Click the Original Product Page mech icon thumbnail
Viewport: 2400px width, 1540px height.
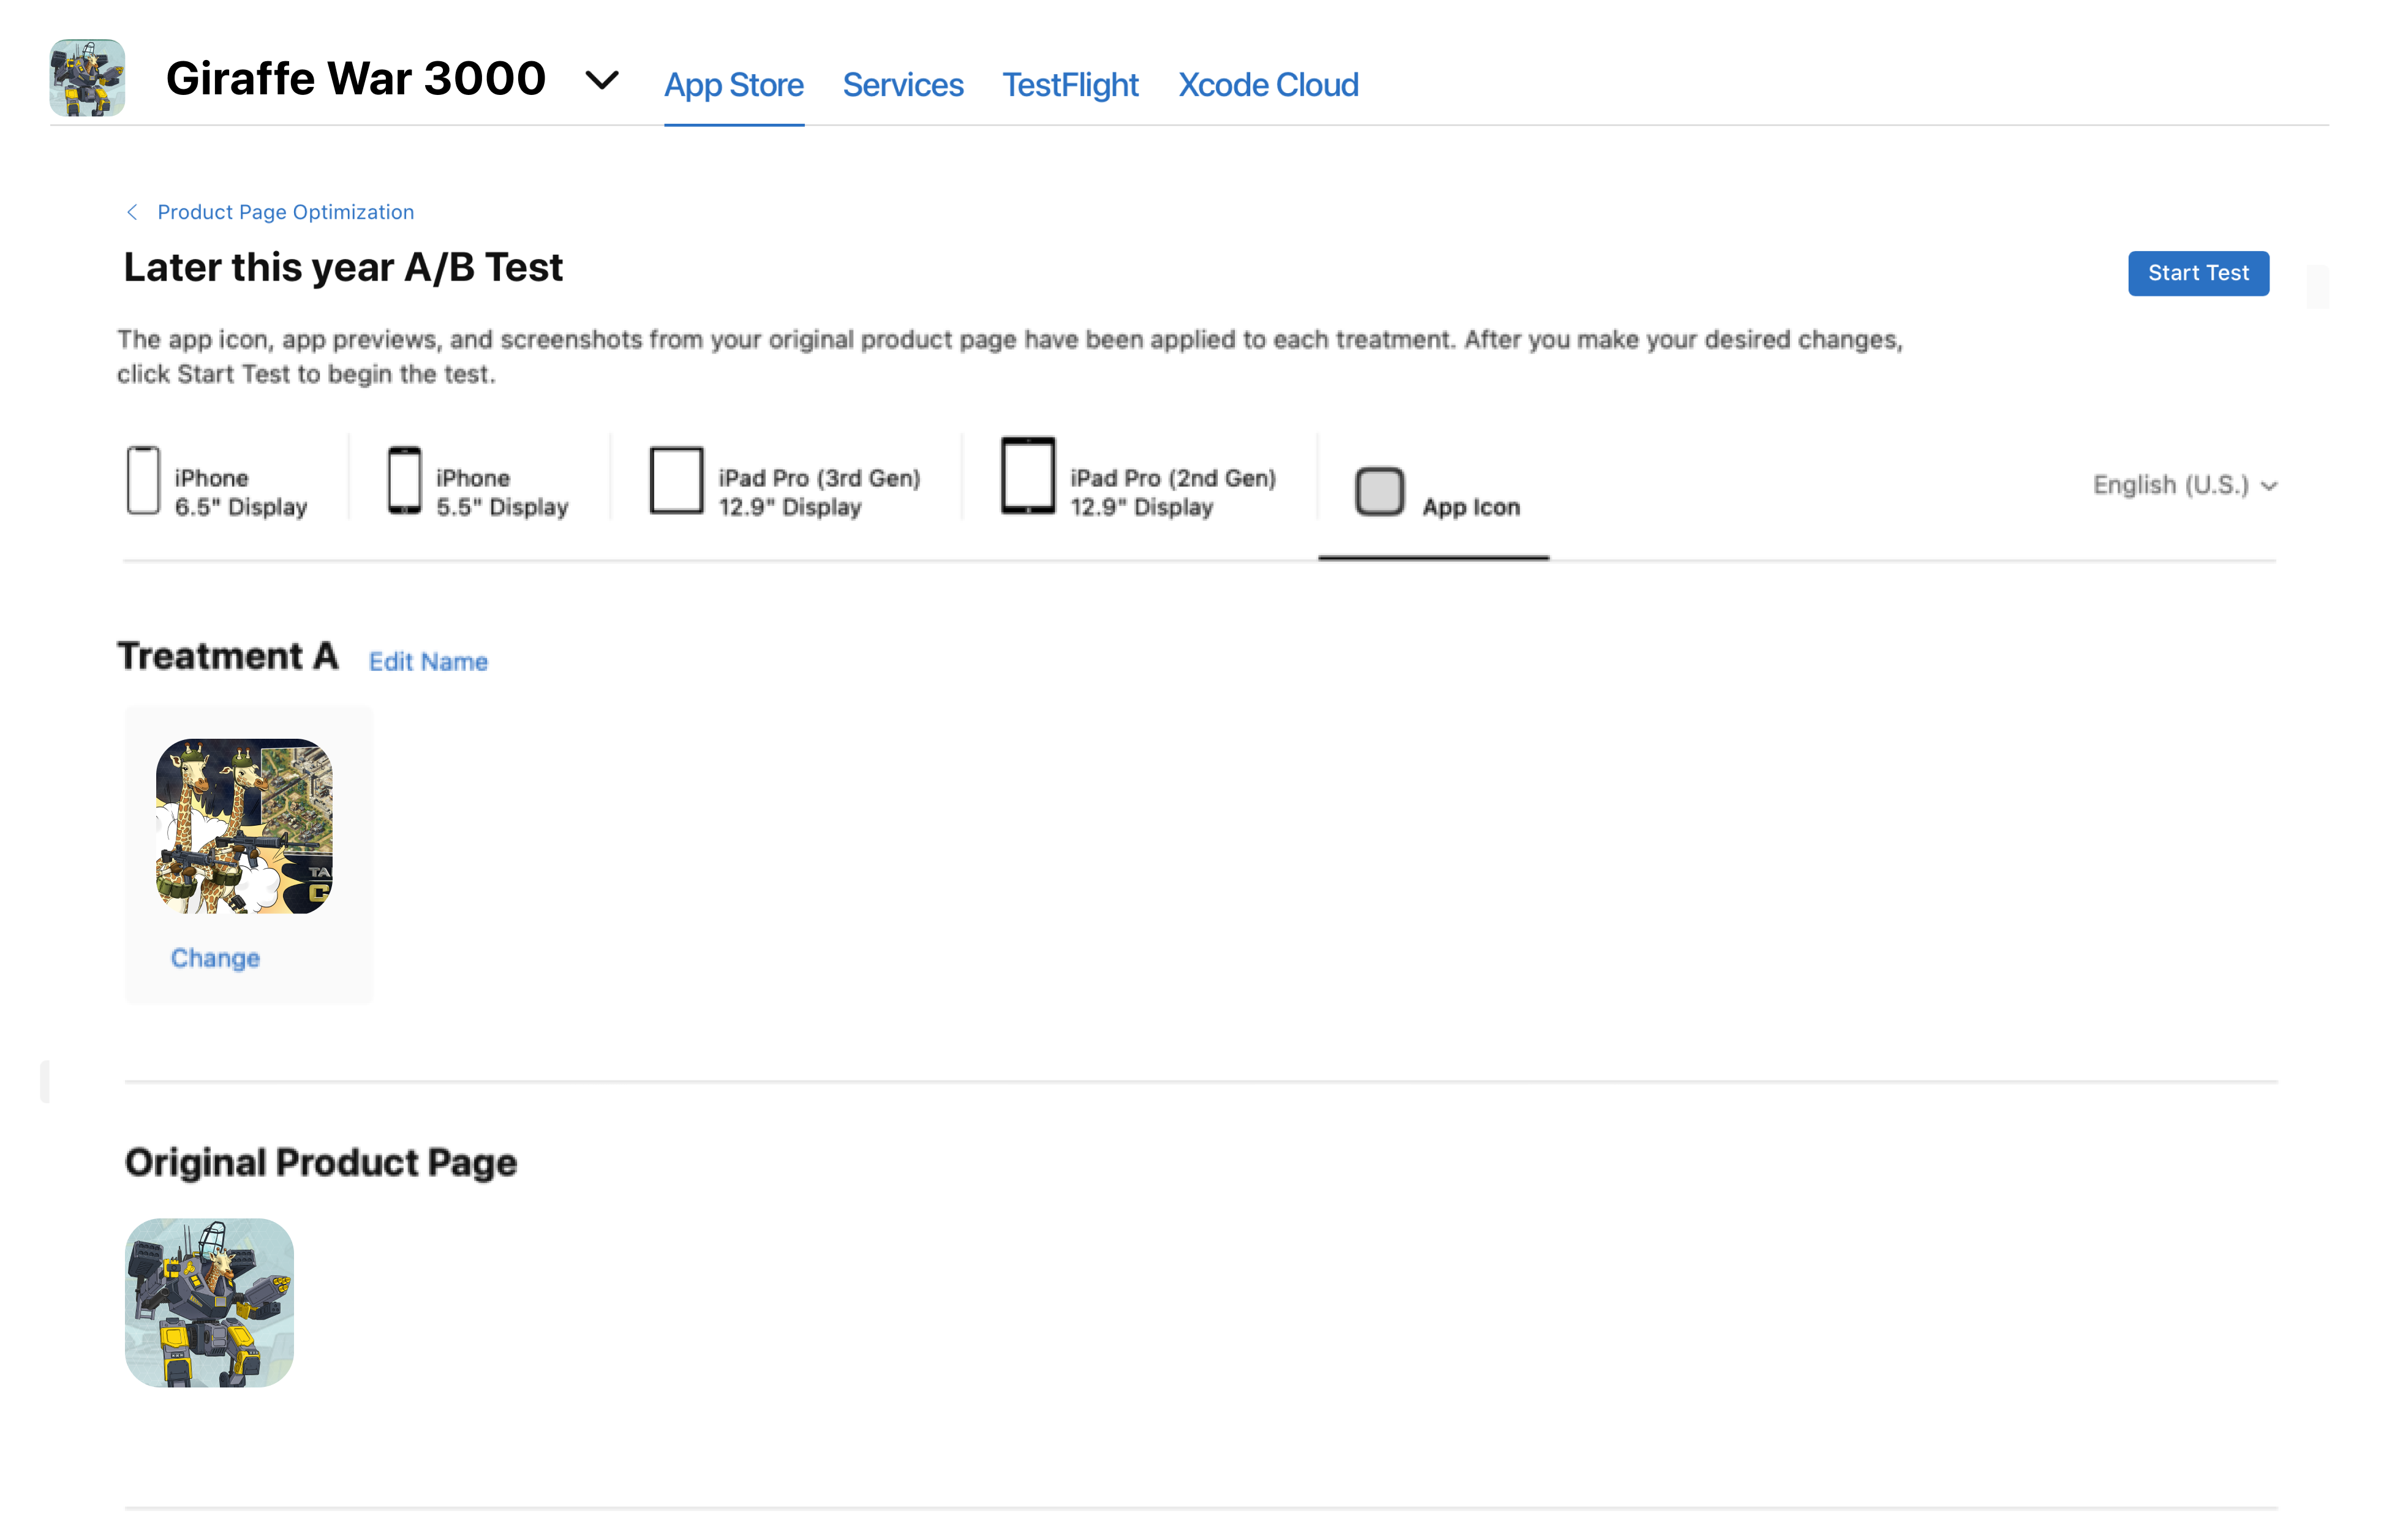click(x=209, y=1303)
